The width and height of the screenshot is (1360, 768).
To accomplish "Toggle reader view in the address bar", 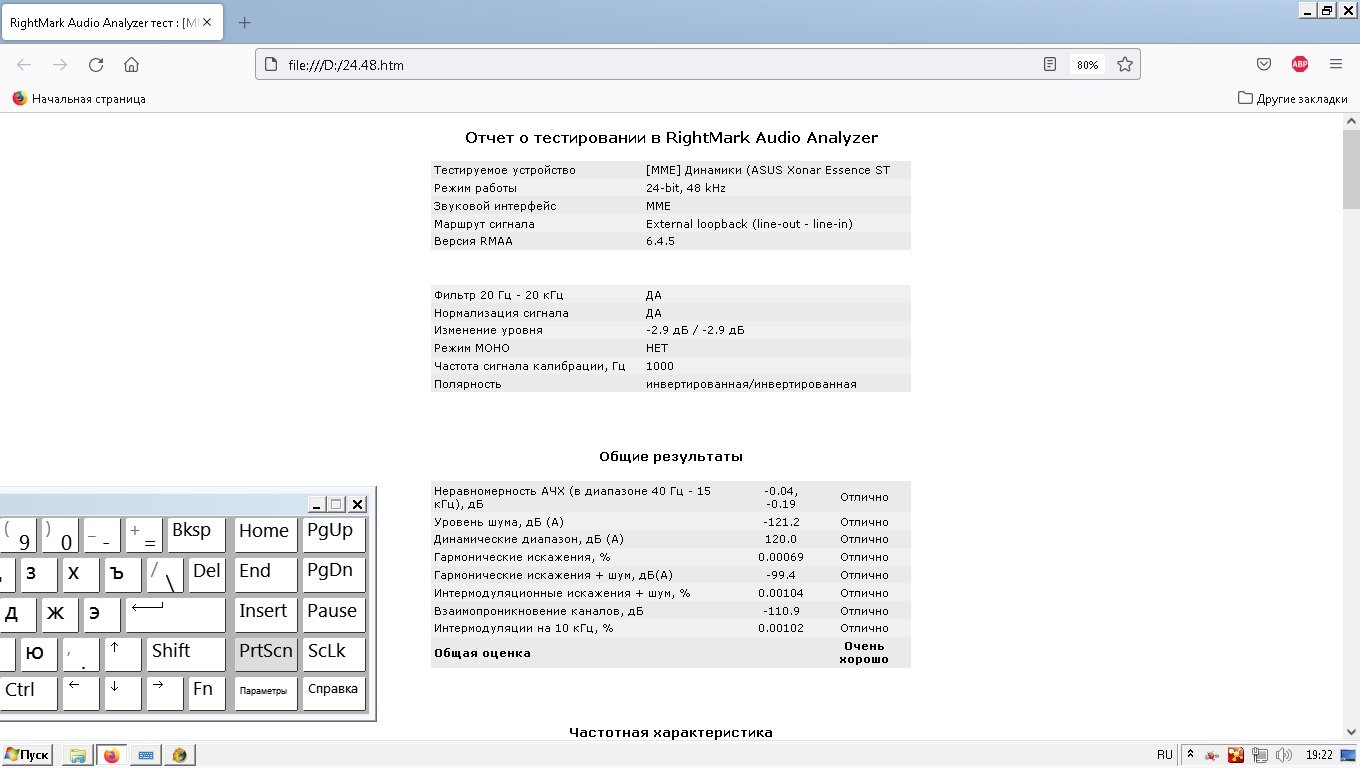I will coord(1050,65).
